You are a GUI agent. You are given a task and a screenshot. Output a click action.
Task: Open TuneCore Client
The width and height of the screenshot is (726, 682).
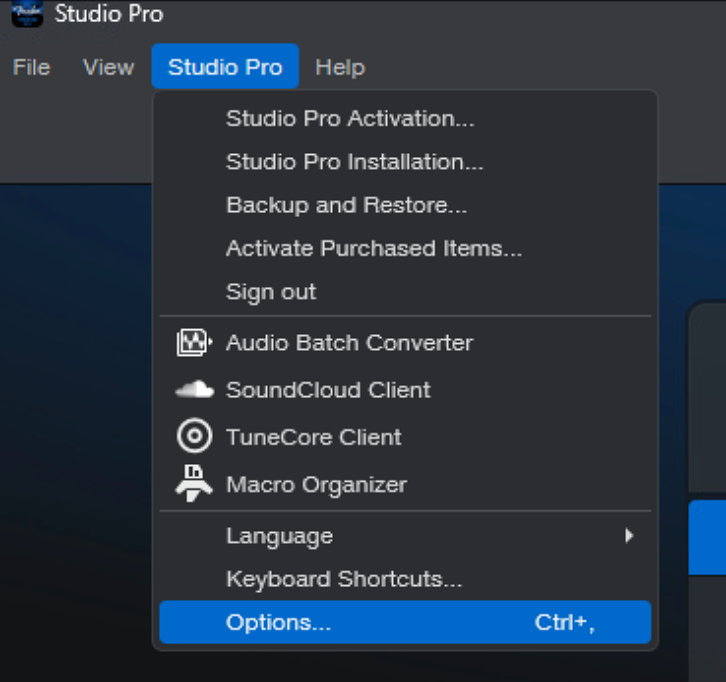[405, 437]
